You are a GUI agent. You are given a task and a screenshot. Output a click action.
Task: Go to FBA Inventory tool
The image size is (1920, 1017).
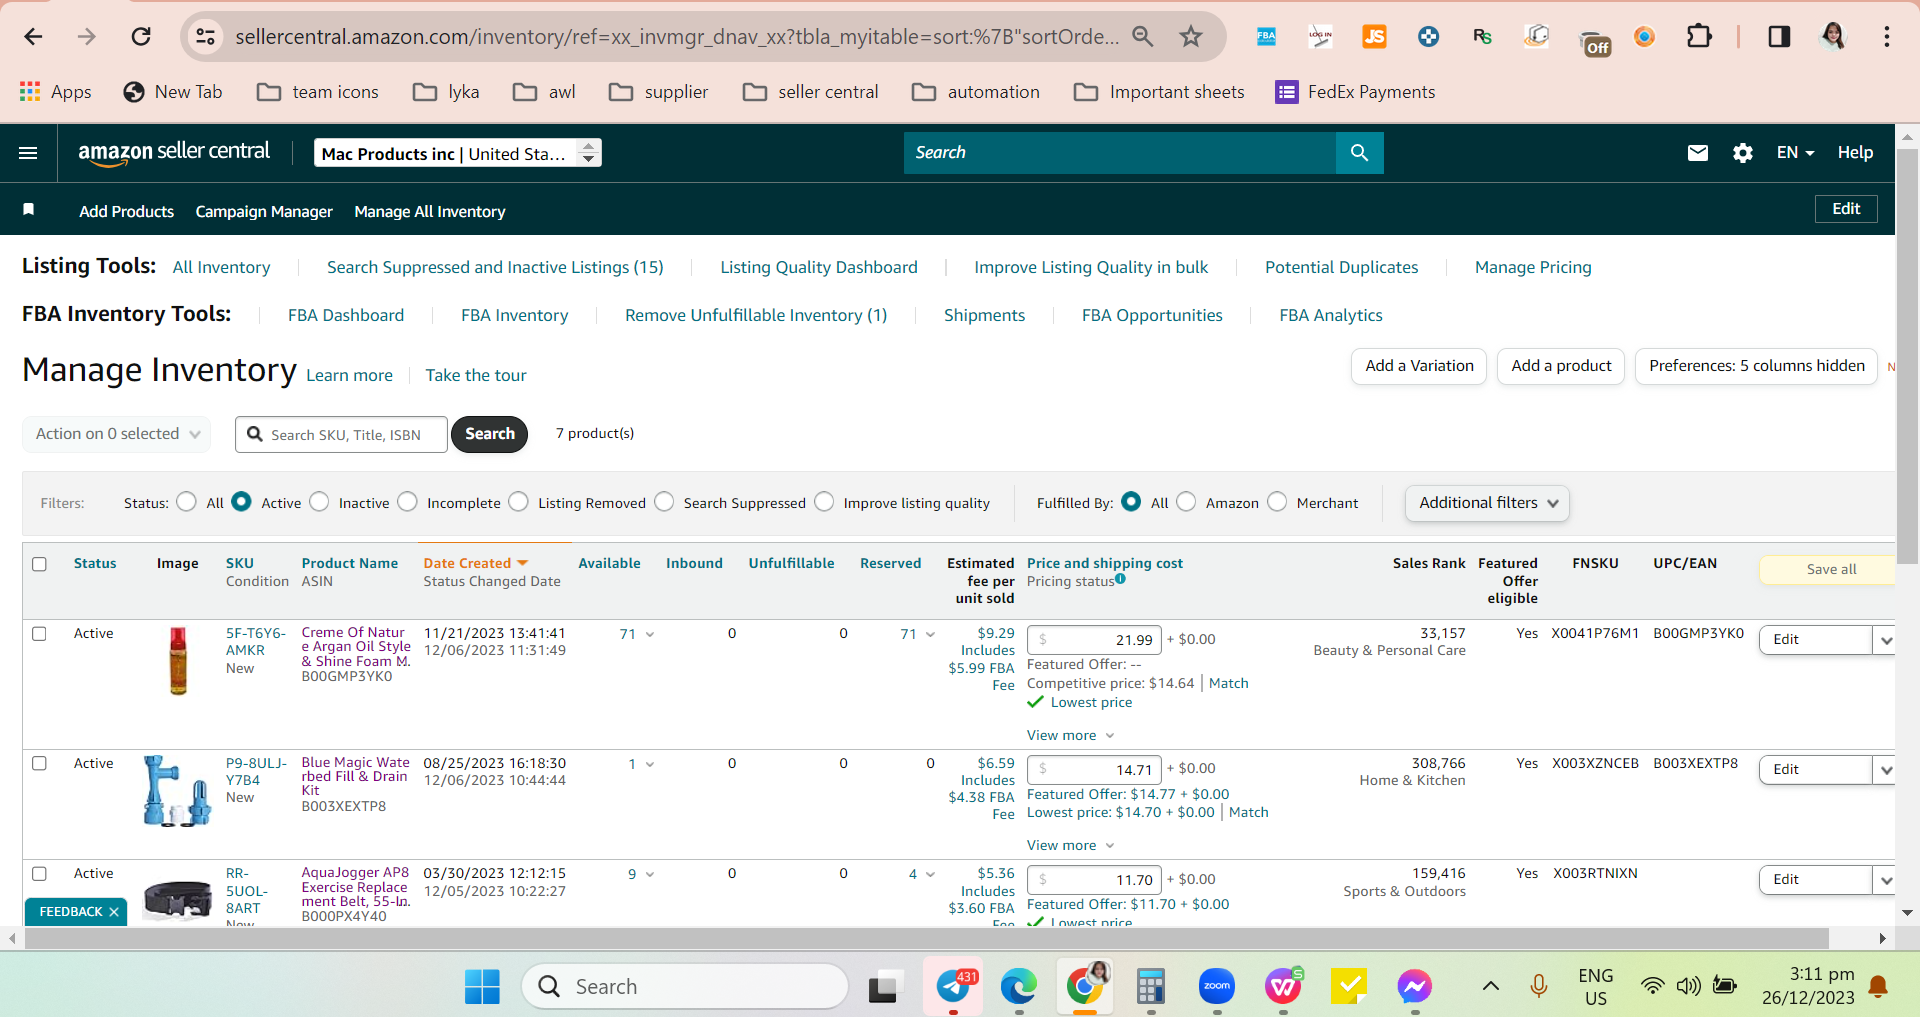tap(515, 315)
